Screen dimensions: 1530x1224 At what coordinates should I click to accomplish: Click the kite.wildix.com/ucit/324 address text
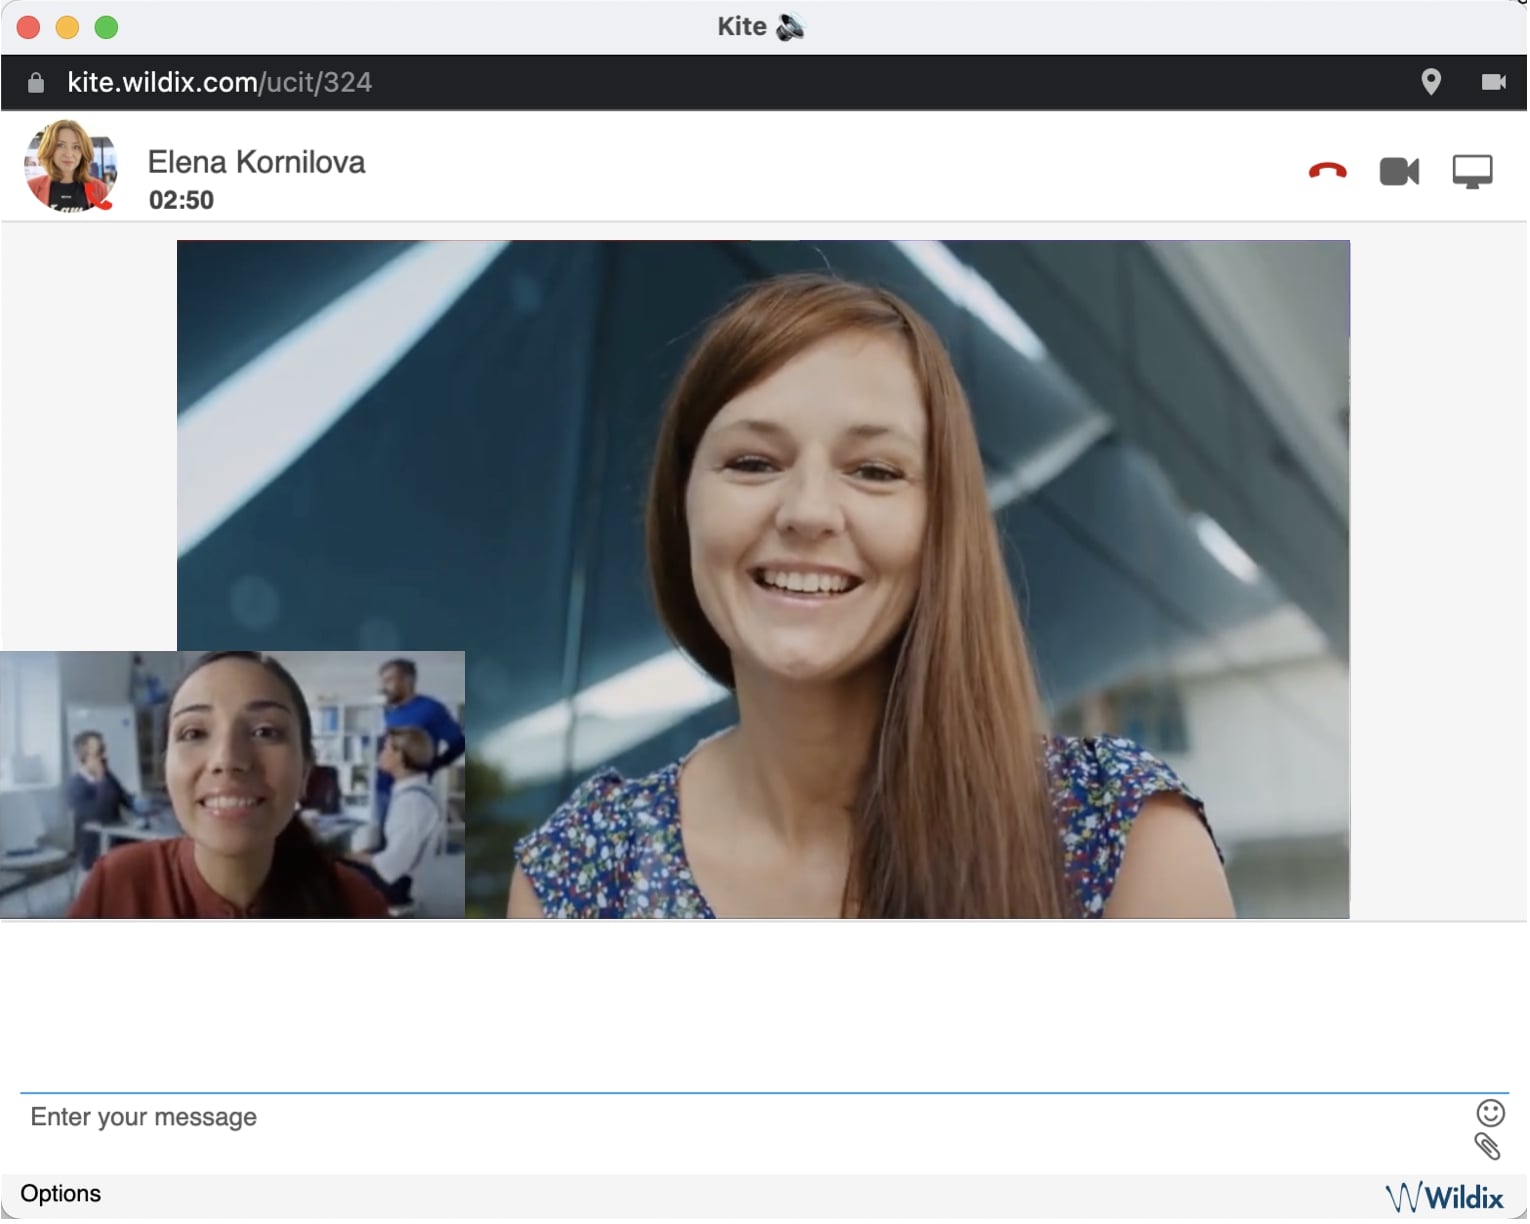219,82
